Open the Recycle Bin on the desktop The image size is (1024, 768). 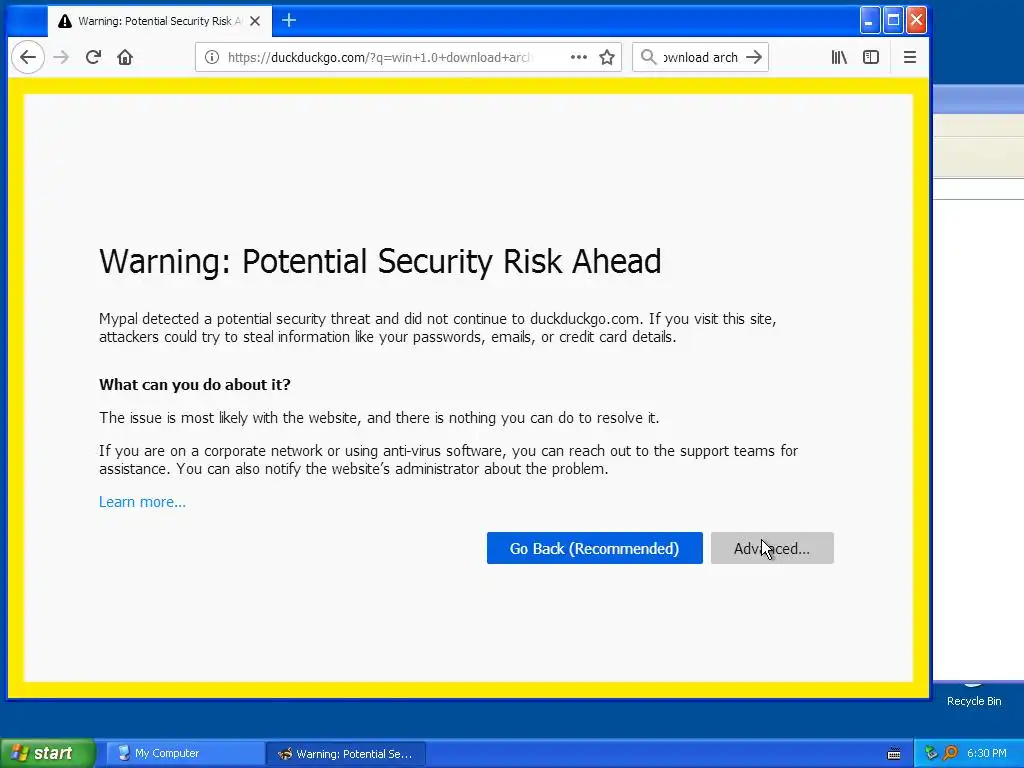(x=974, y=694)
